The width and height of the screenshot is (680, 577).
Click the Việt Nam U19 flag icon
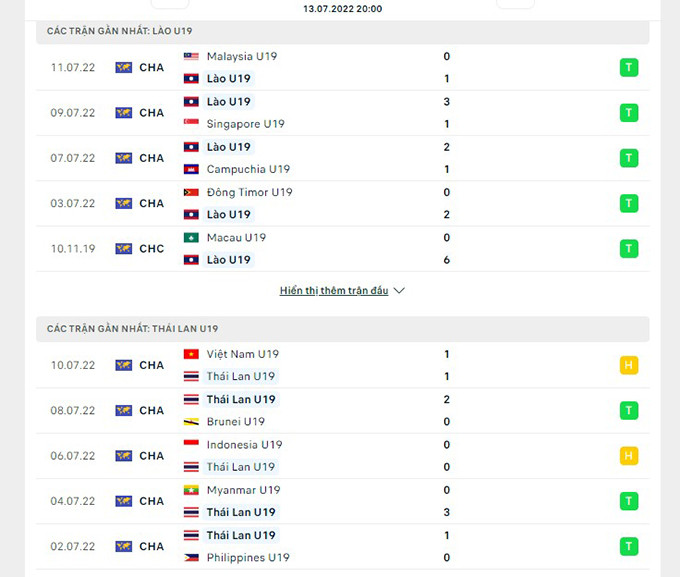(x=191, y=354)
